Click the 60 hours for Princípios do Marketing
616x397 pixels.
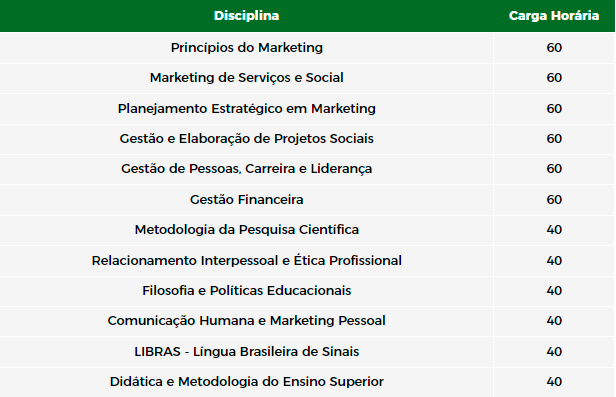coord(554,48)
